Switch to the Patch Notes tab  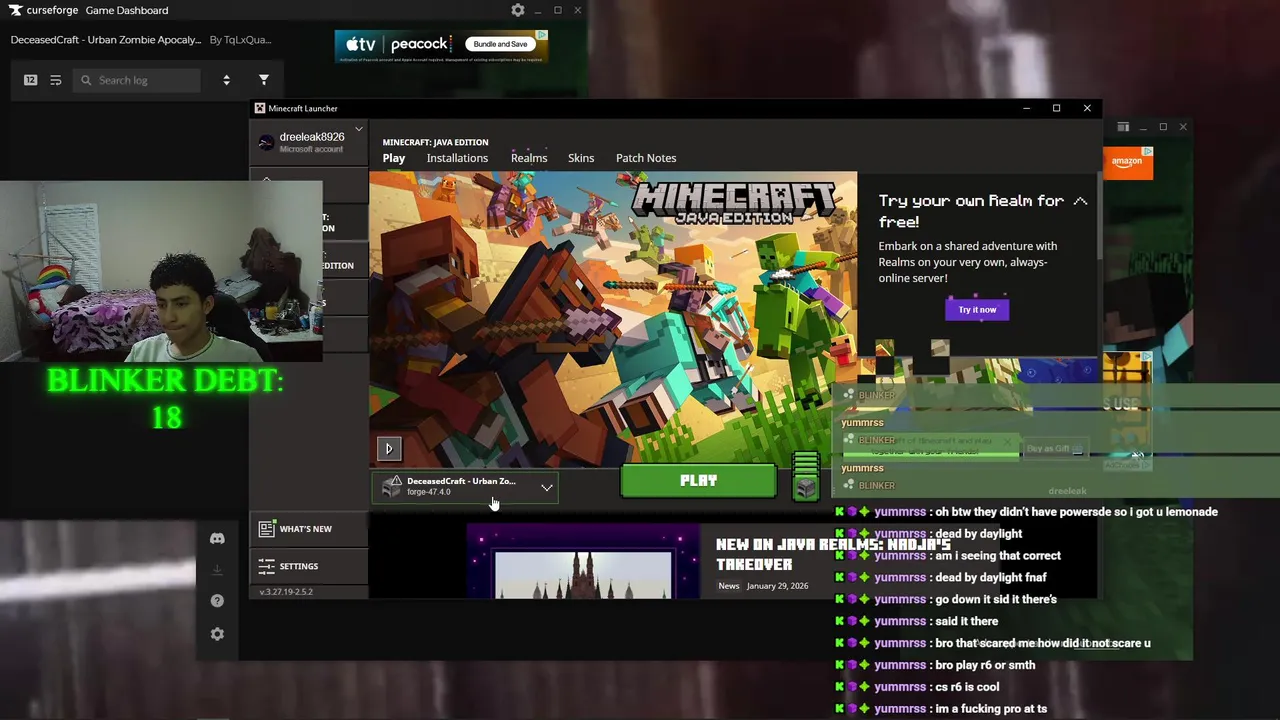pyautogui.click(x=646, y=158)
